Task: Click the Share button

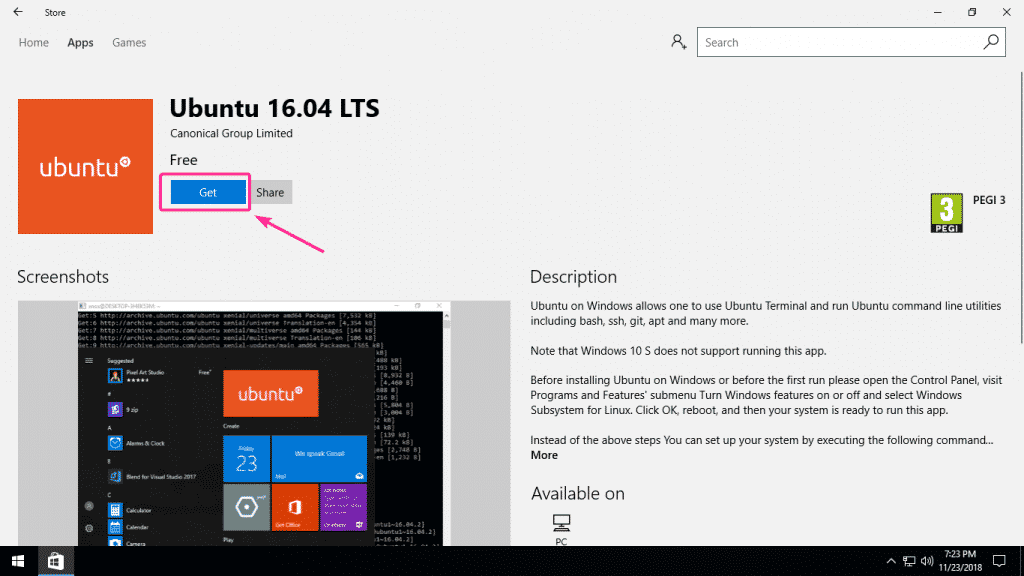Action: click(x=270, y=192)
